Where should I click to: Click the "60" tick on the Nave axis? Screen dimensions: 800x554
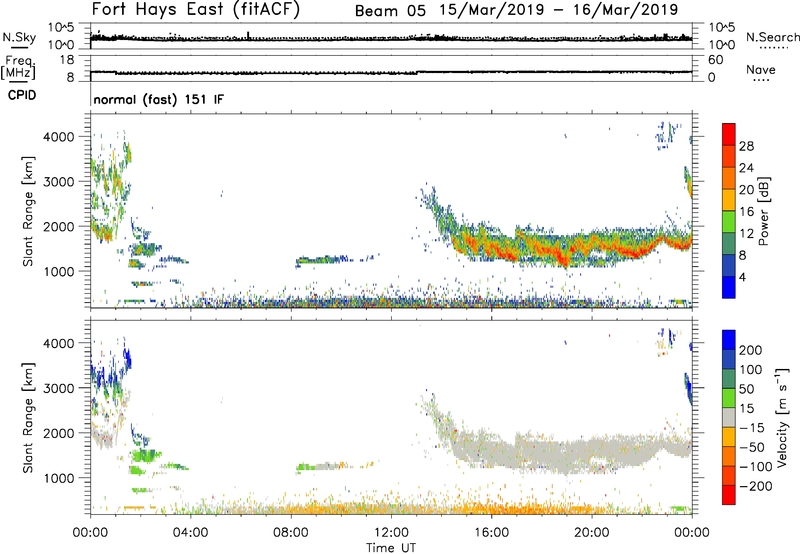pos(715,60)
